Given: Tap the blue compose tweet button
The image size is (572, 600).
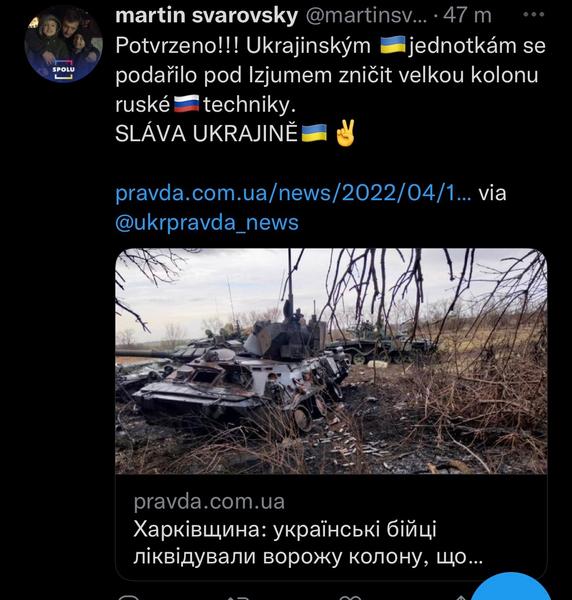Looking at the screenshot, I should 513,588.
